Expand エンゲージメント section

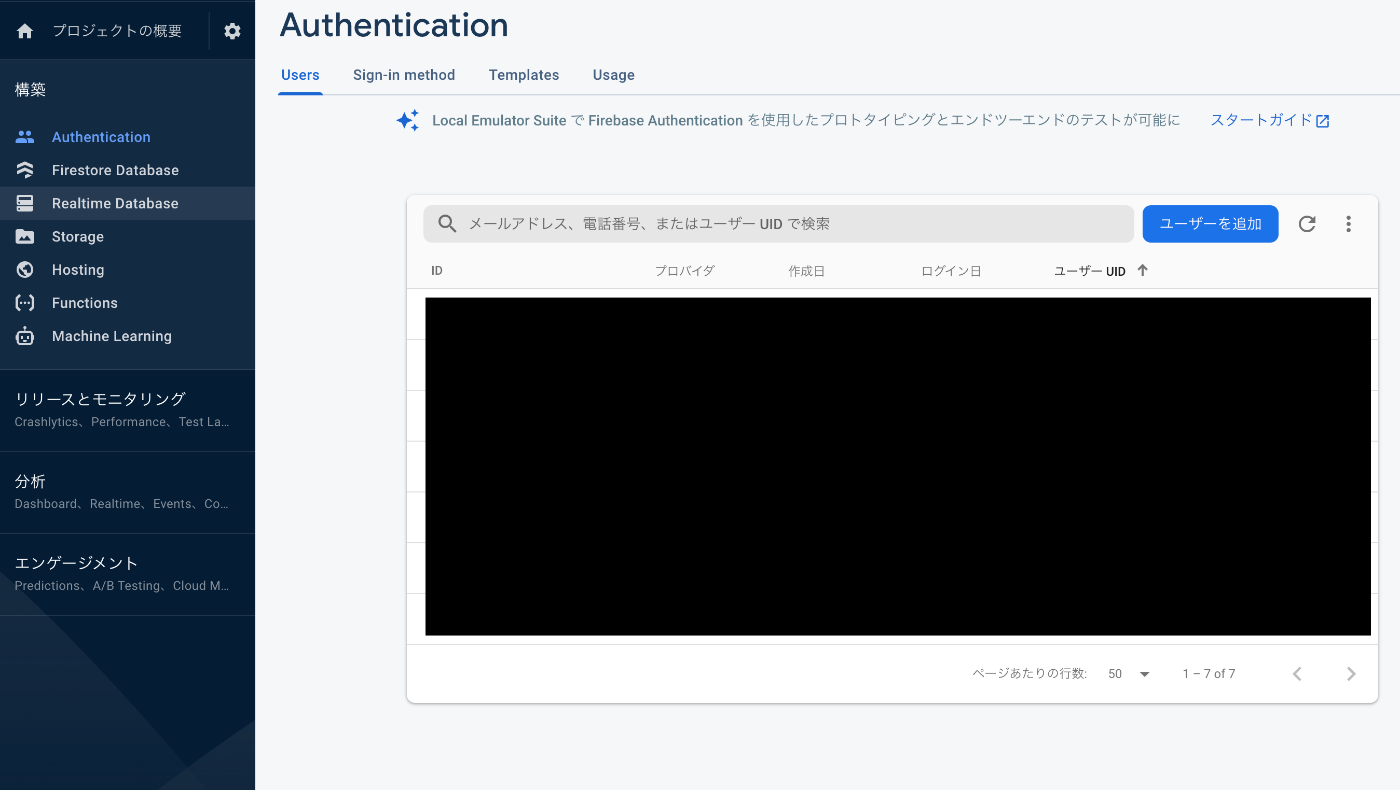point(127,574)
